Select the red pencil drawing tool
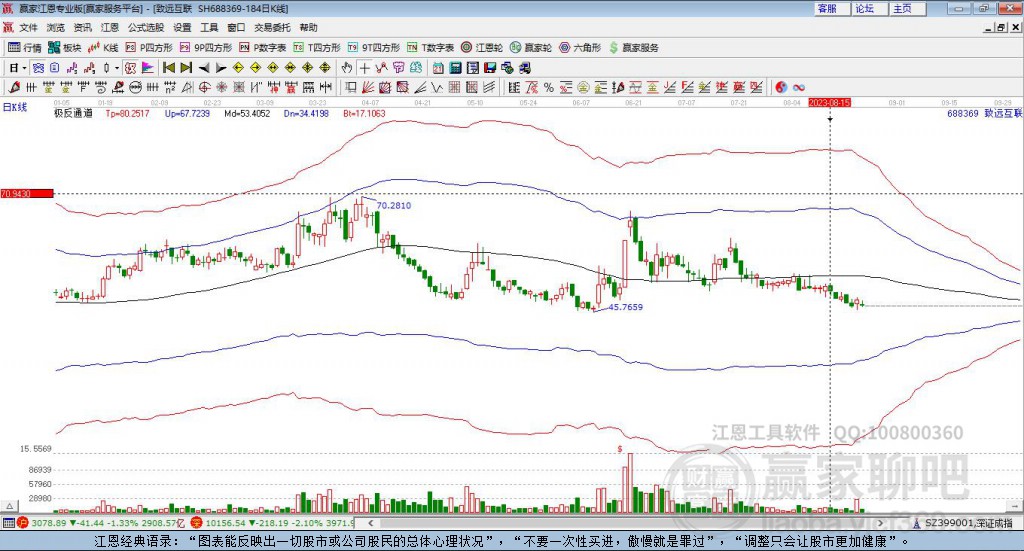1024x551 pixels. click(14, 87)
